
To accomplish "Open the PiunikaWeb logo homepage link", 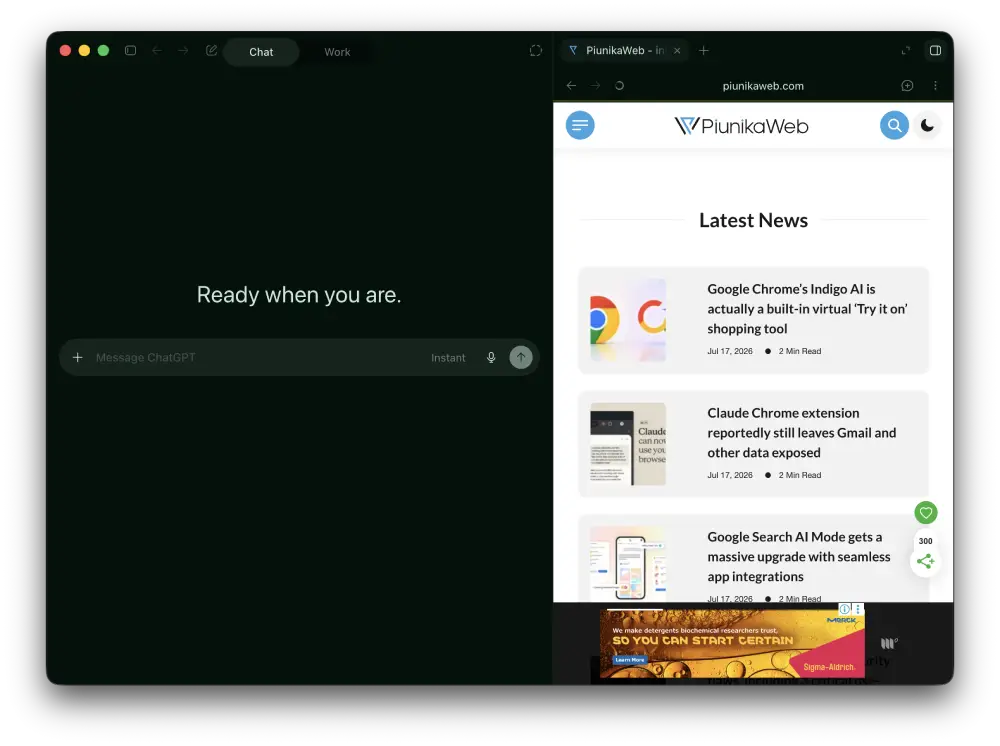I will click(x=741, y=126).
